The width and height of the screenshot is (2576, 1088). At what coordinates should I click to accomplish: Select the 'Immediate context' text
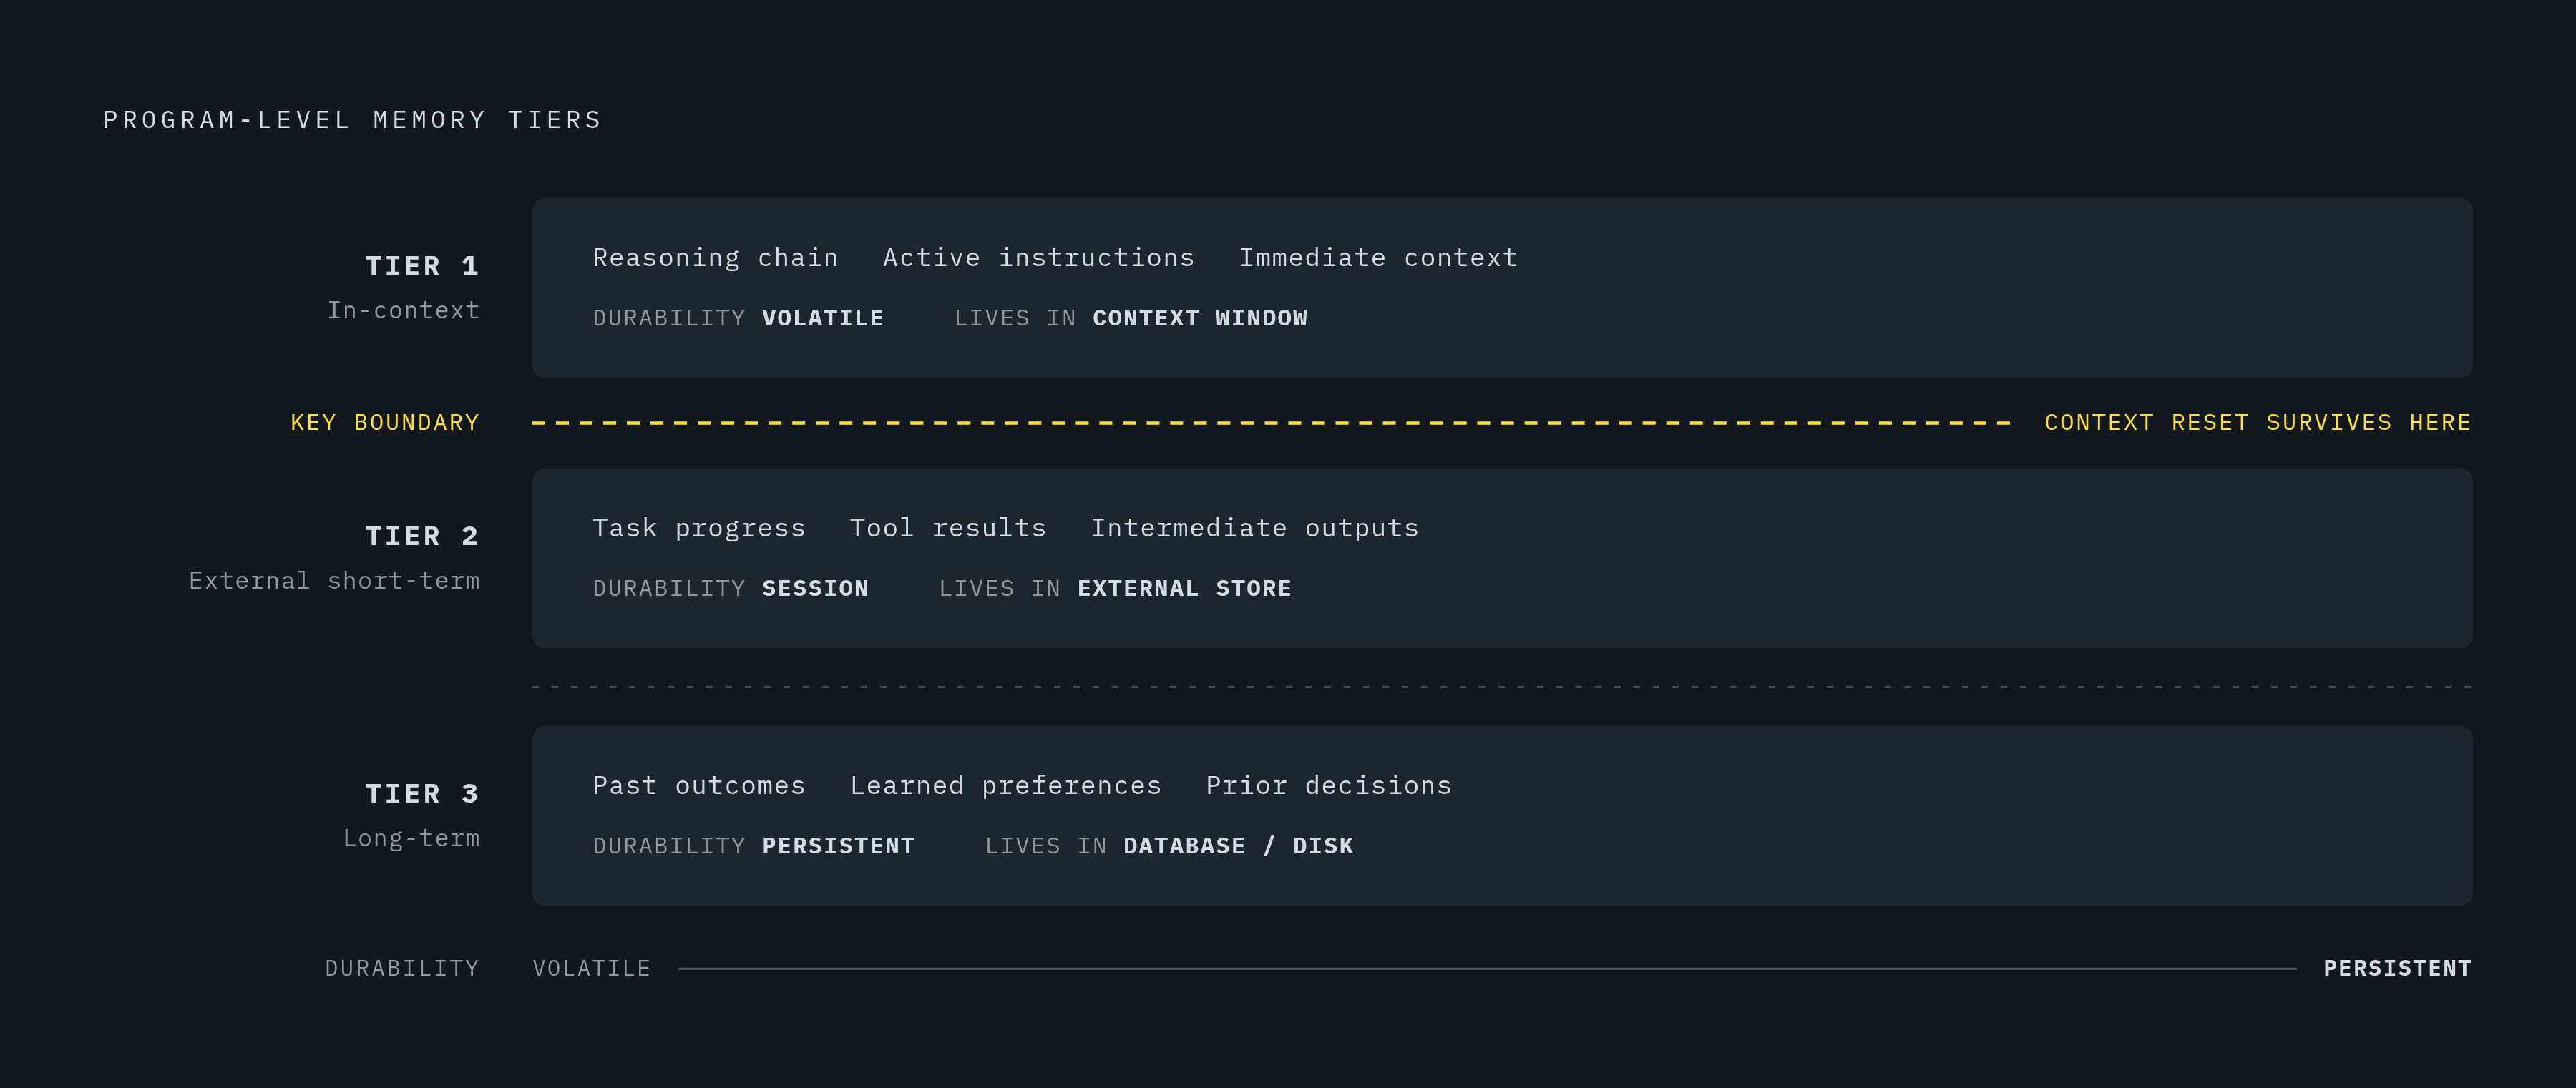point(1378,258)
